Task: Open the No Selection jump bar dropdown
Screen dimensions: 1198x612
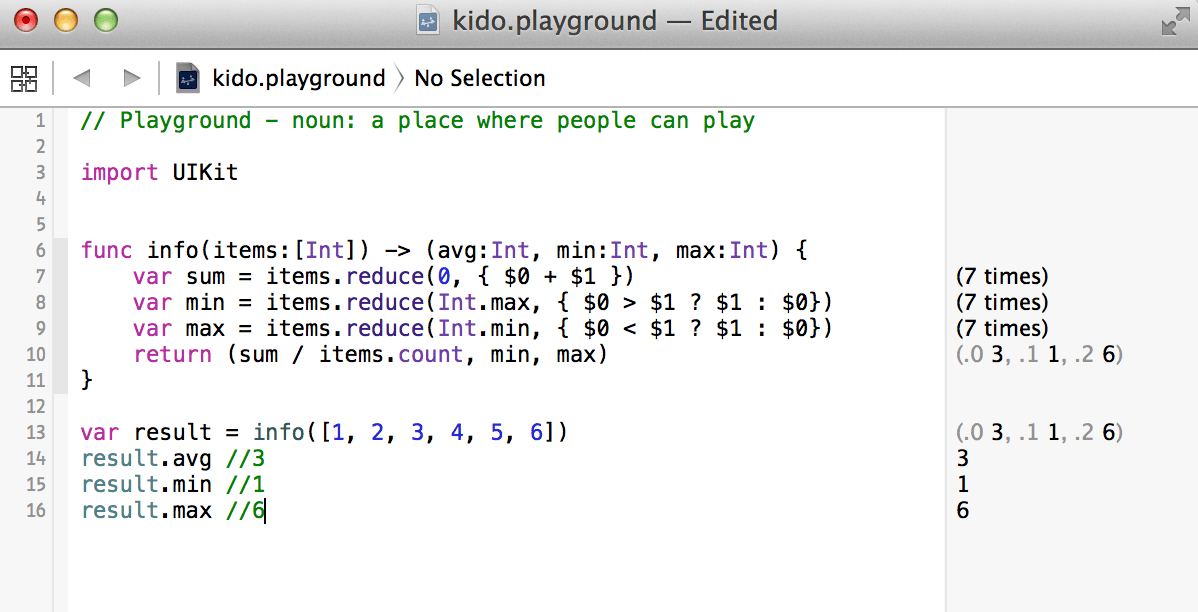Action: (479, 77)
